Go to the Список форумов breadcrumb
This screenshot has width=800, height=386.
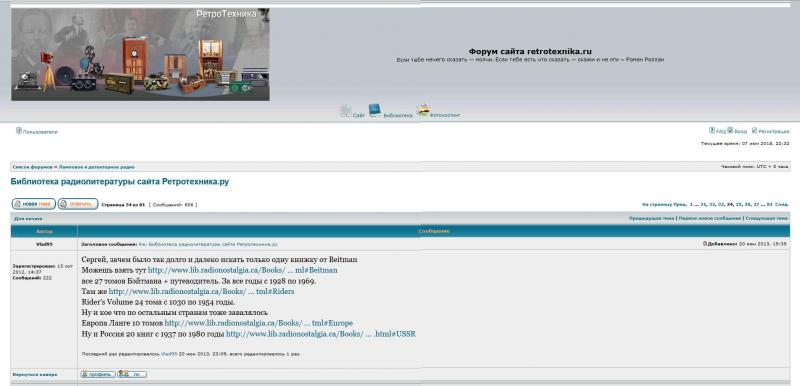coord(33,167)
